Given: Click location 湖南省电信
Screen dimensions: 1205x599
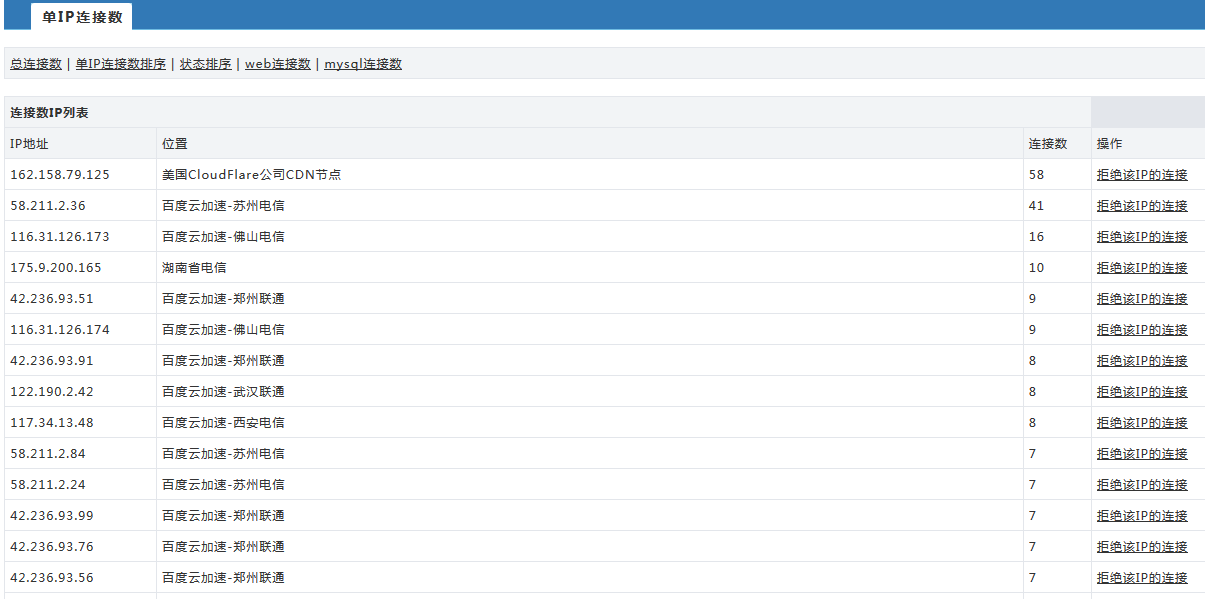Looking at the screenshot, I should pyautogui.click(x=194, y=268).
